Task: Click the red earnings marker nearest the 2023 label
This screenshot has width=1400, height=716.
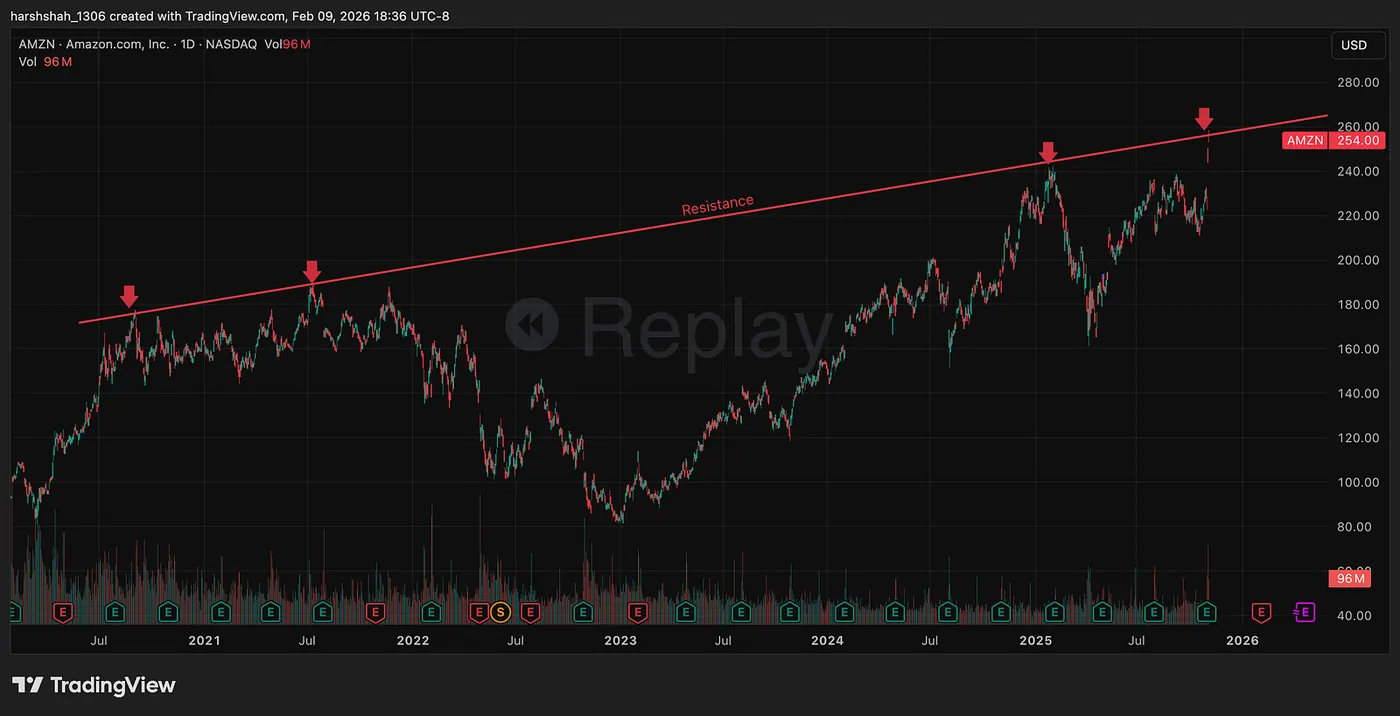Action: [x=636, y=610]
